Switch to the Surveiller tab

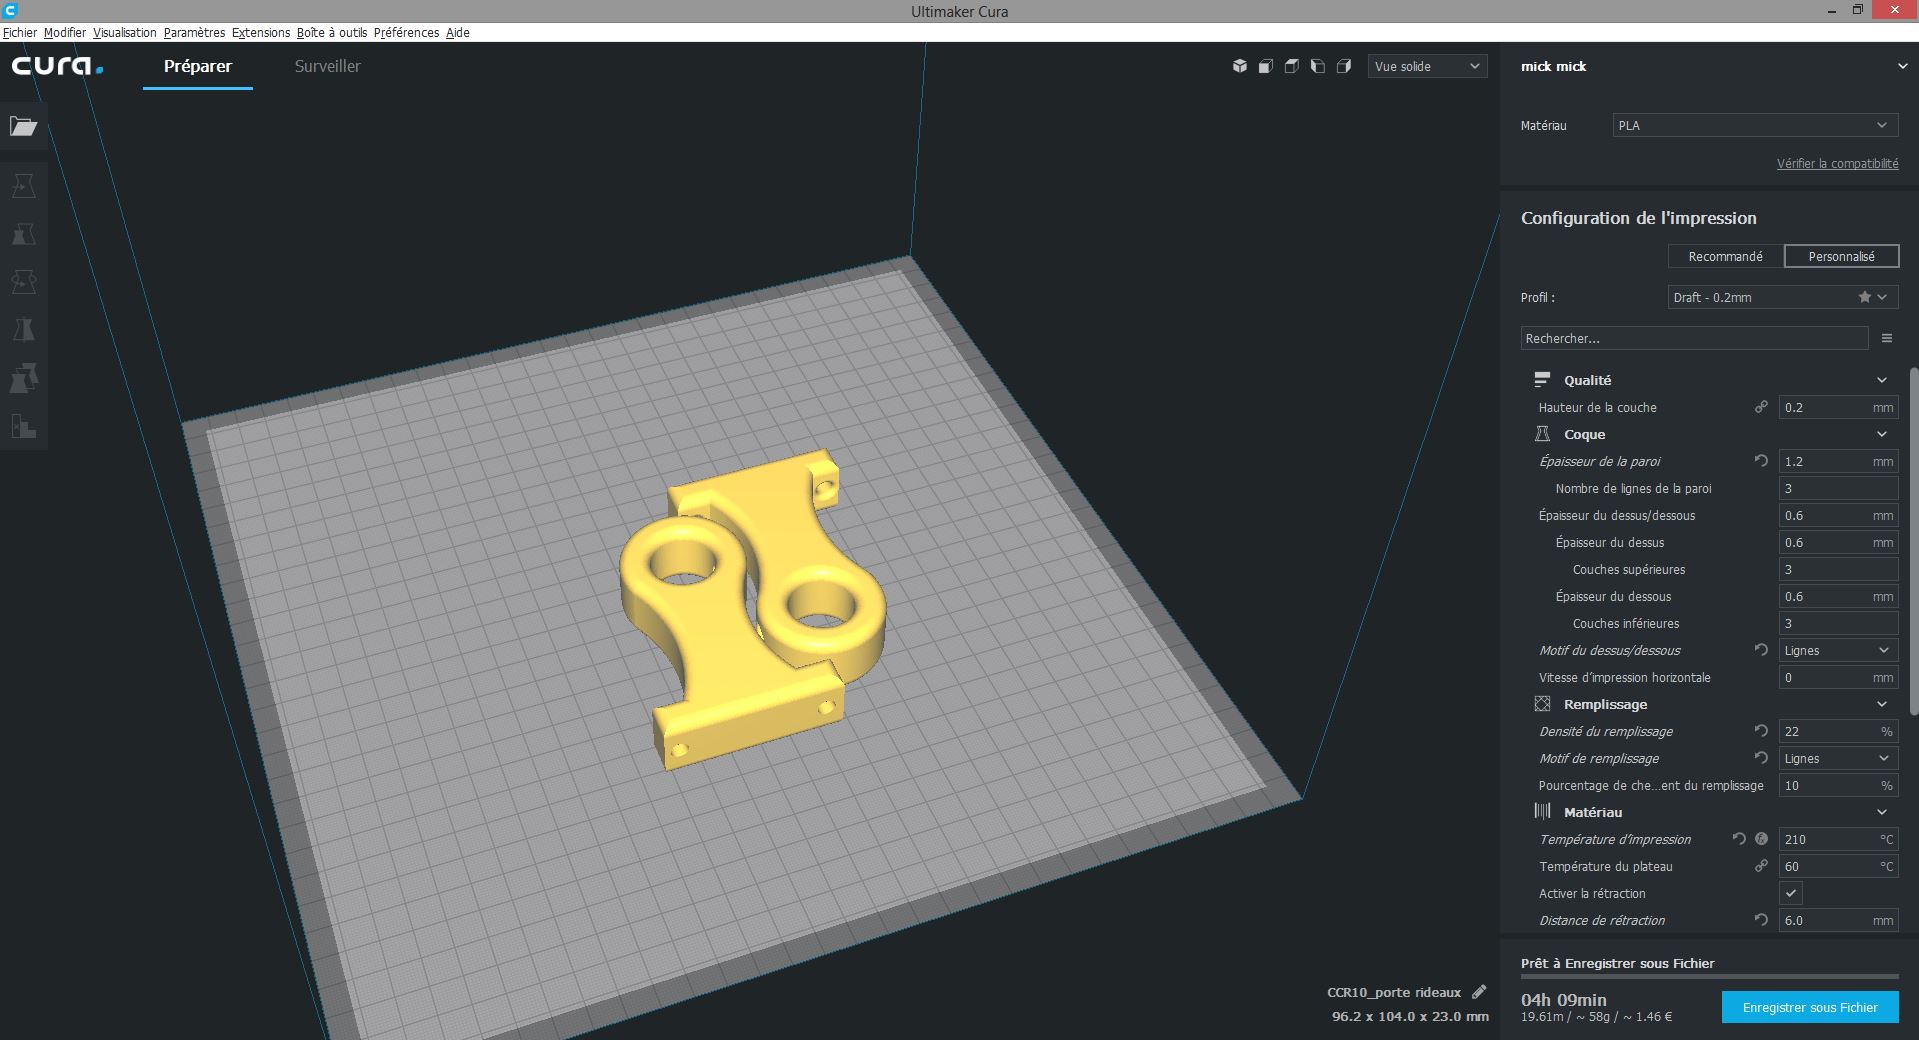pyautogui.click(x=327, y=66)
